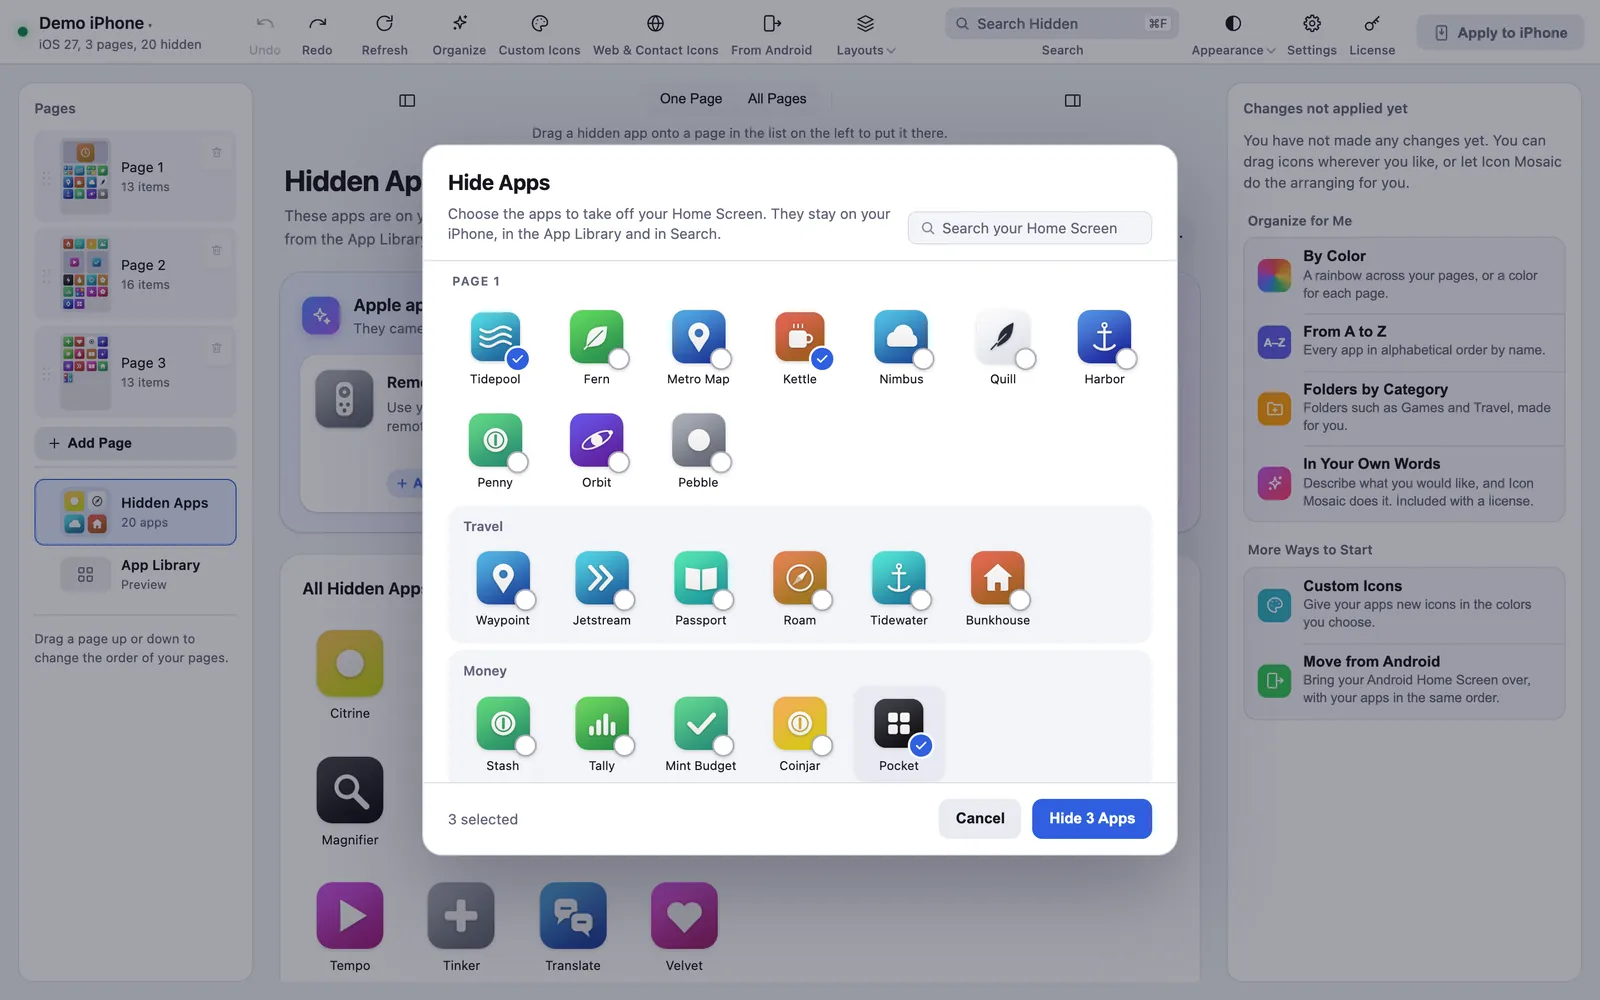This screenshot has width=1600, height=1000.
Task: Open Web & Contact Icons tool
Action: pos(655,34)
